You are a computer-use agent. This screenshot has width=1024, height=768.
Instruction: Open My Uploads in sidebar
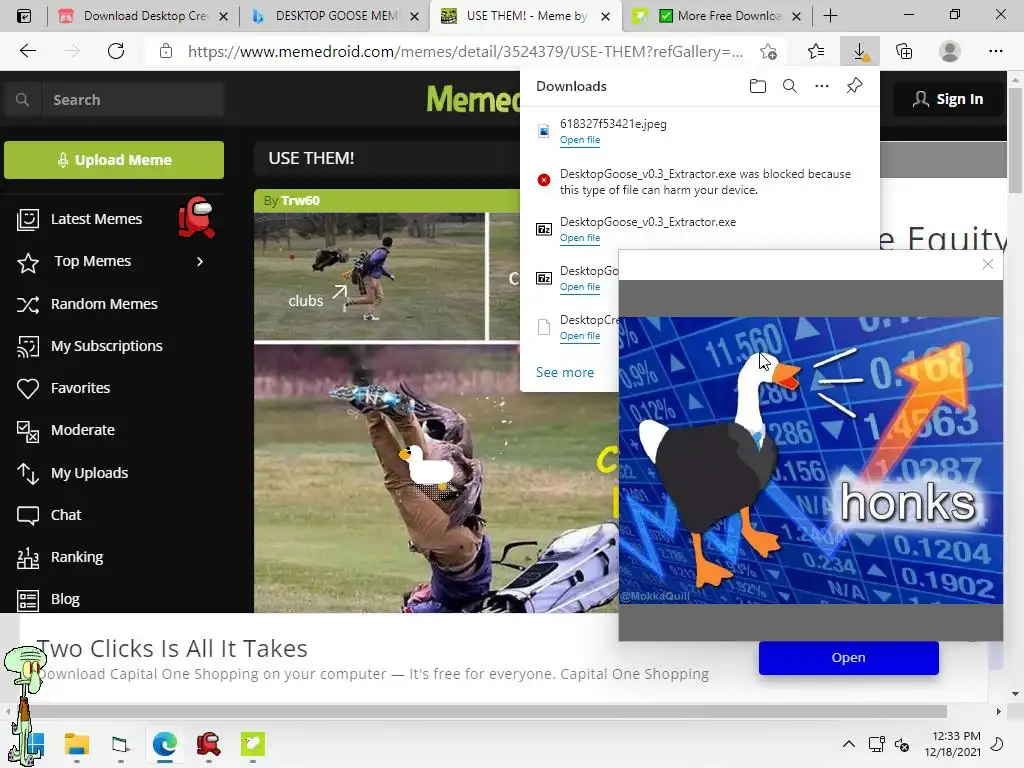coord(89,473)
